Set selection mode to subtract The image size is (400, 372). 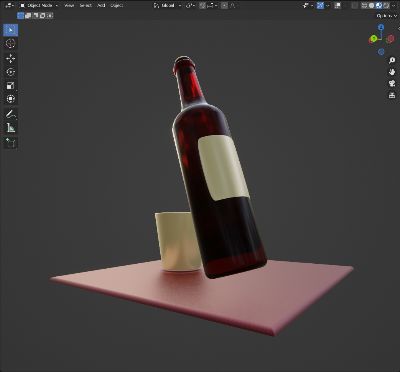coord(35,15)
